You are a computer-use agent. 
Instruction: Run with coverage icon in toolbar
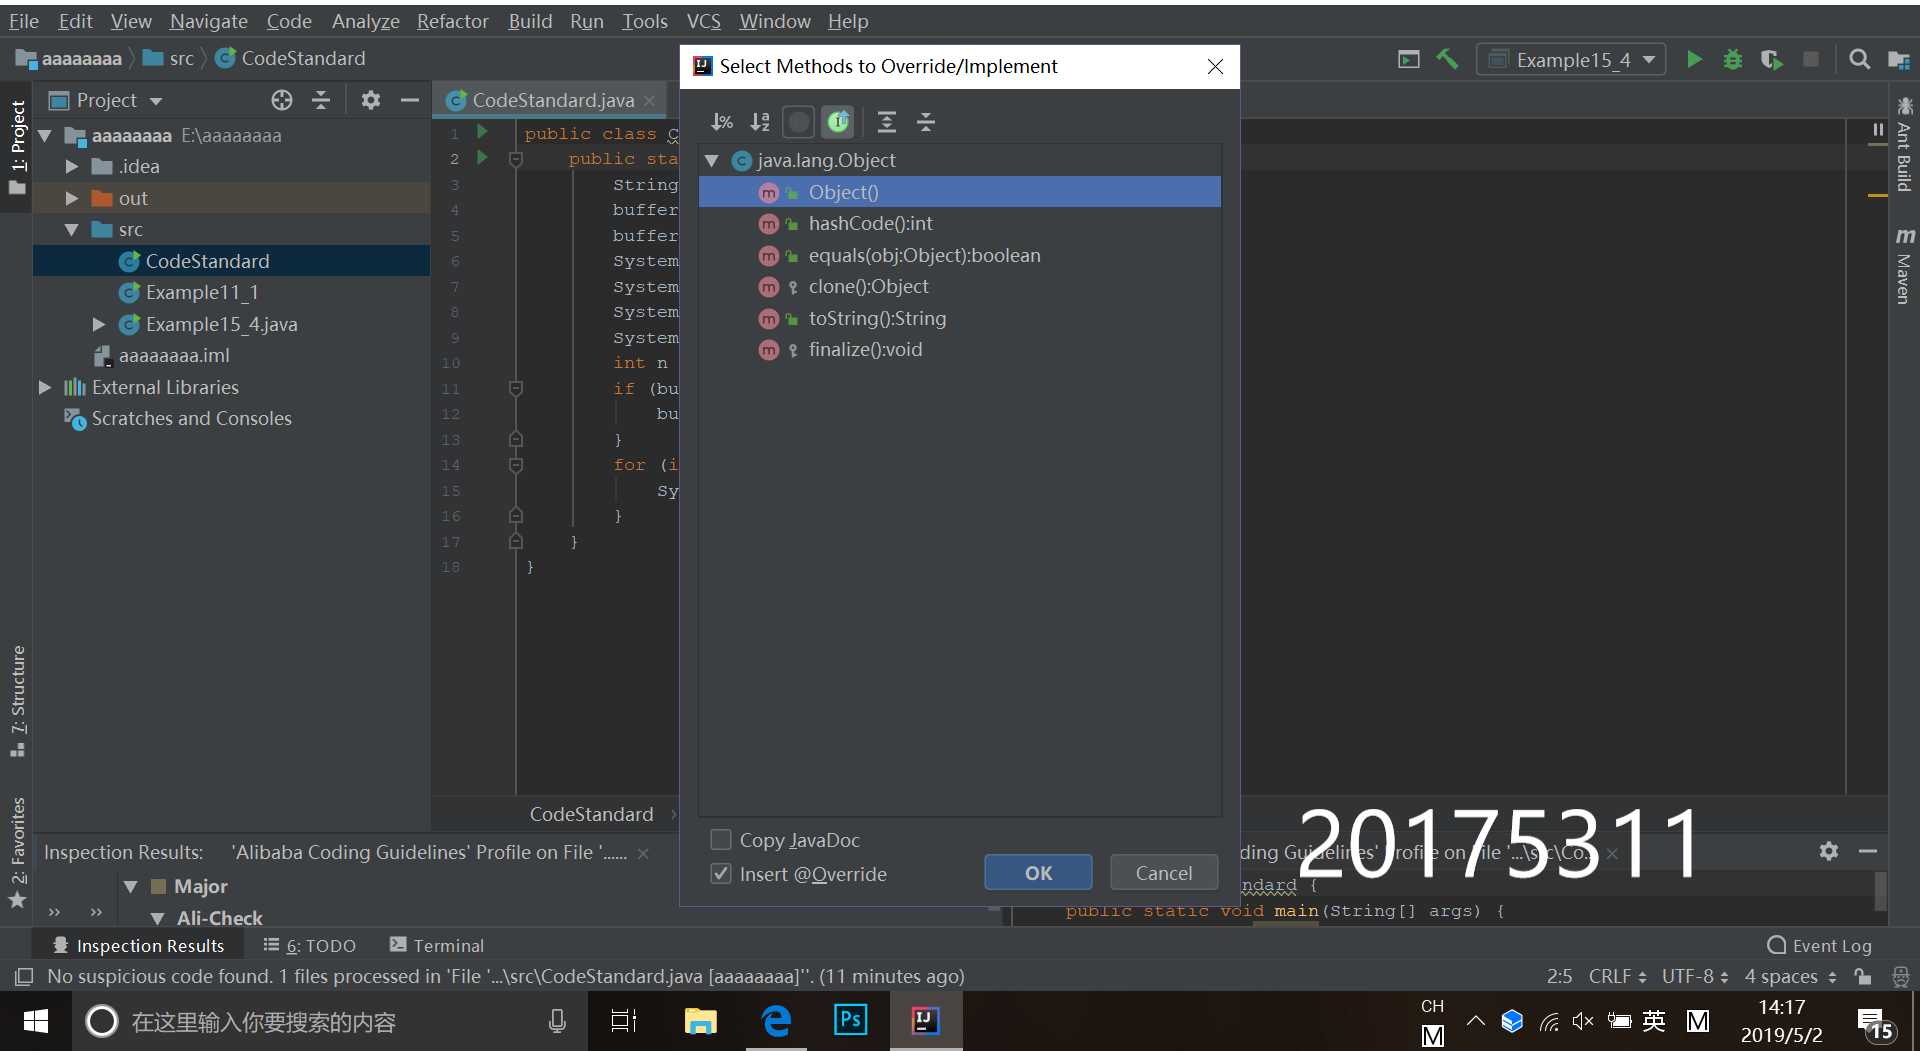click(1771, 60)
